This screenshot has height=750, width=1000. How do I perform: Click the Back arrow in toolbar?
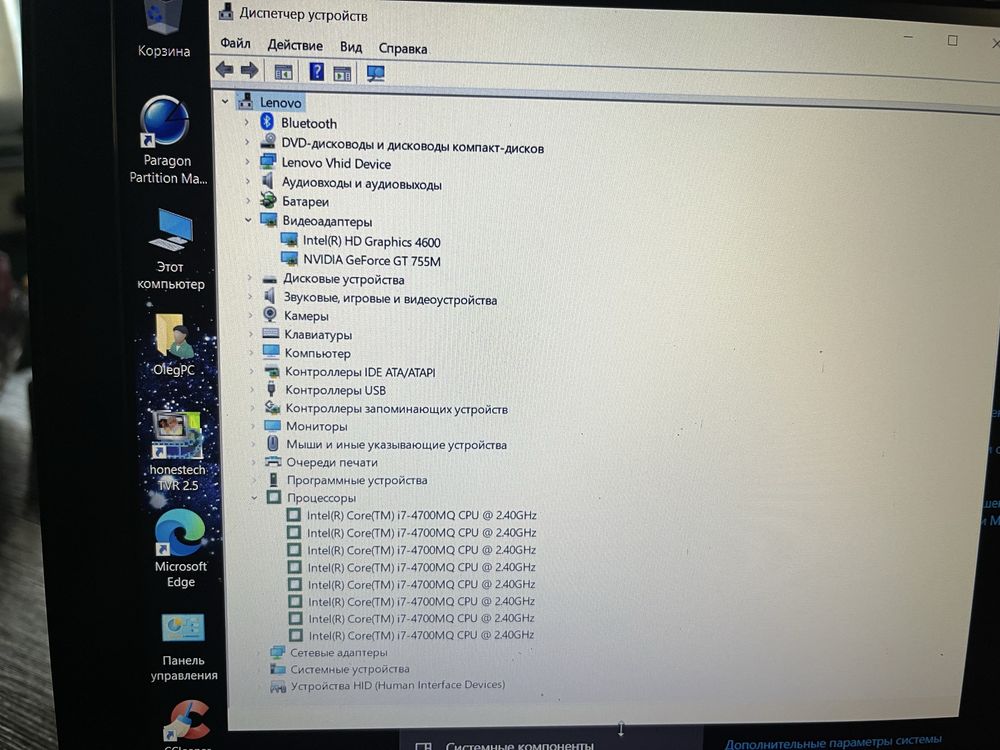[x=224, y=69]
